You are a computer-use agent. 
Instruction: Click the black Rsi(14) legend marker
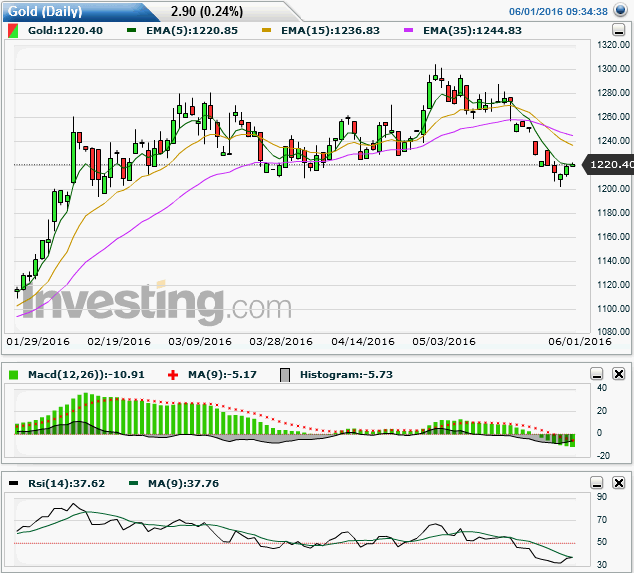[13, 483]
